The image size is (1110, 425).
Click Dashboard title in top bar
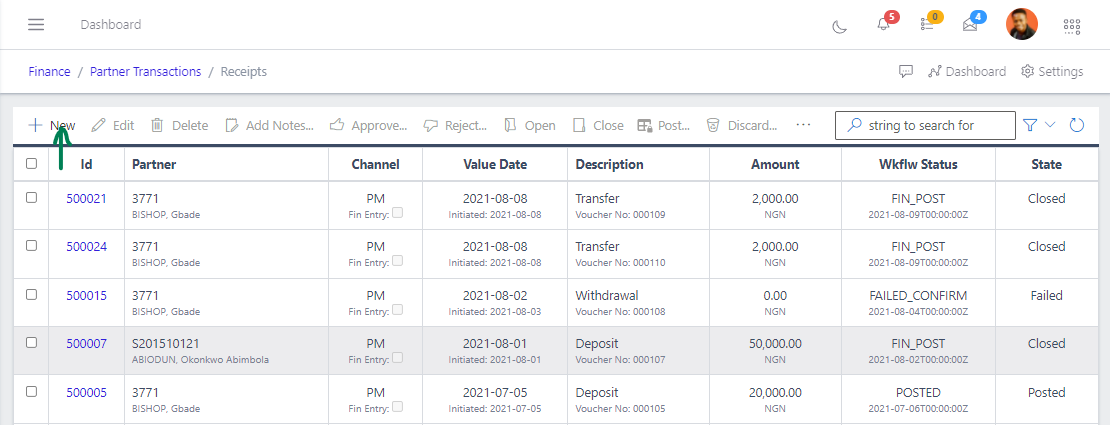pyautogui.click(x=110, y=25)
